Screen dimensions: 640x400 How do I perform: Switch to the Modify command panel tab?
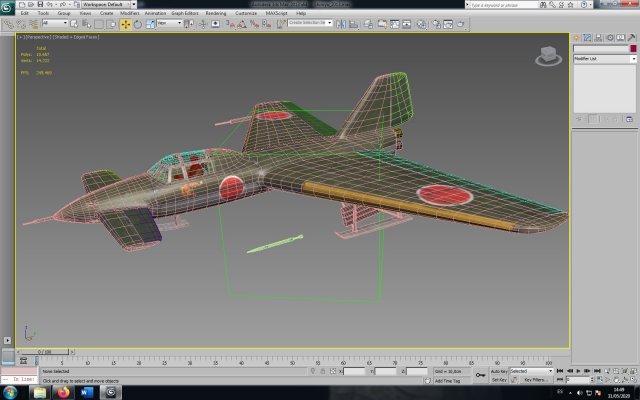point(587,38)
